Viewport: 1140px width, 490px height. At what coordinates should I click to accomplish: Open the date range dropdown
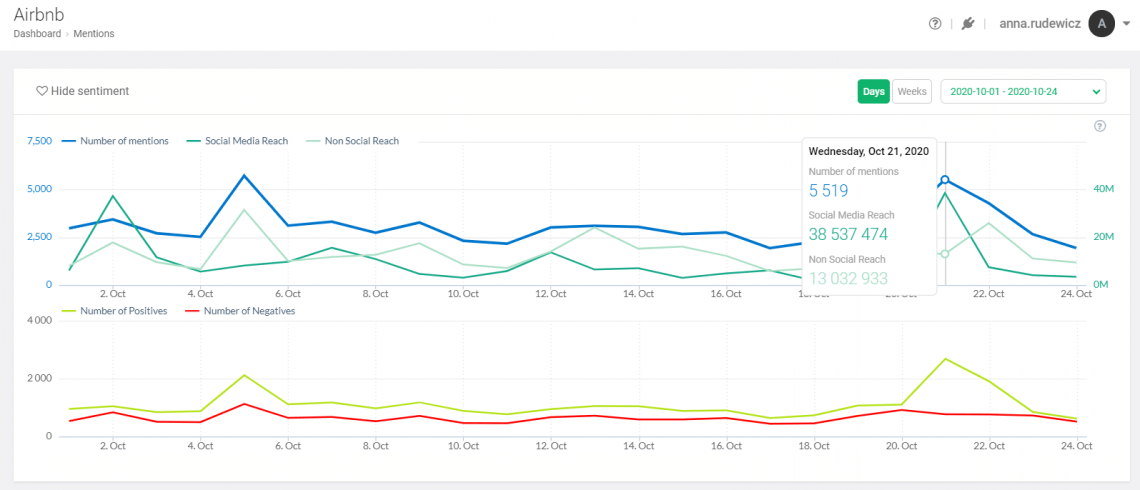point(1022,91)
